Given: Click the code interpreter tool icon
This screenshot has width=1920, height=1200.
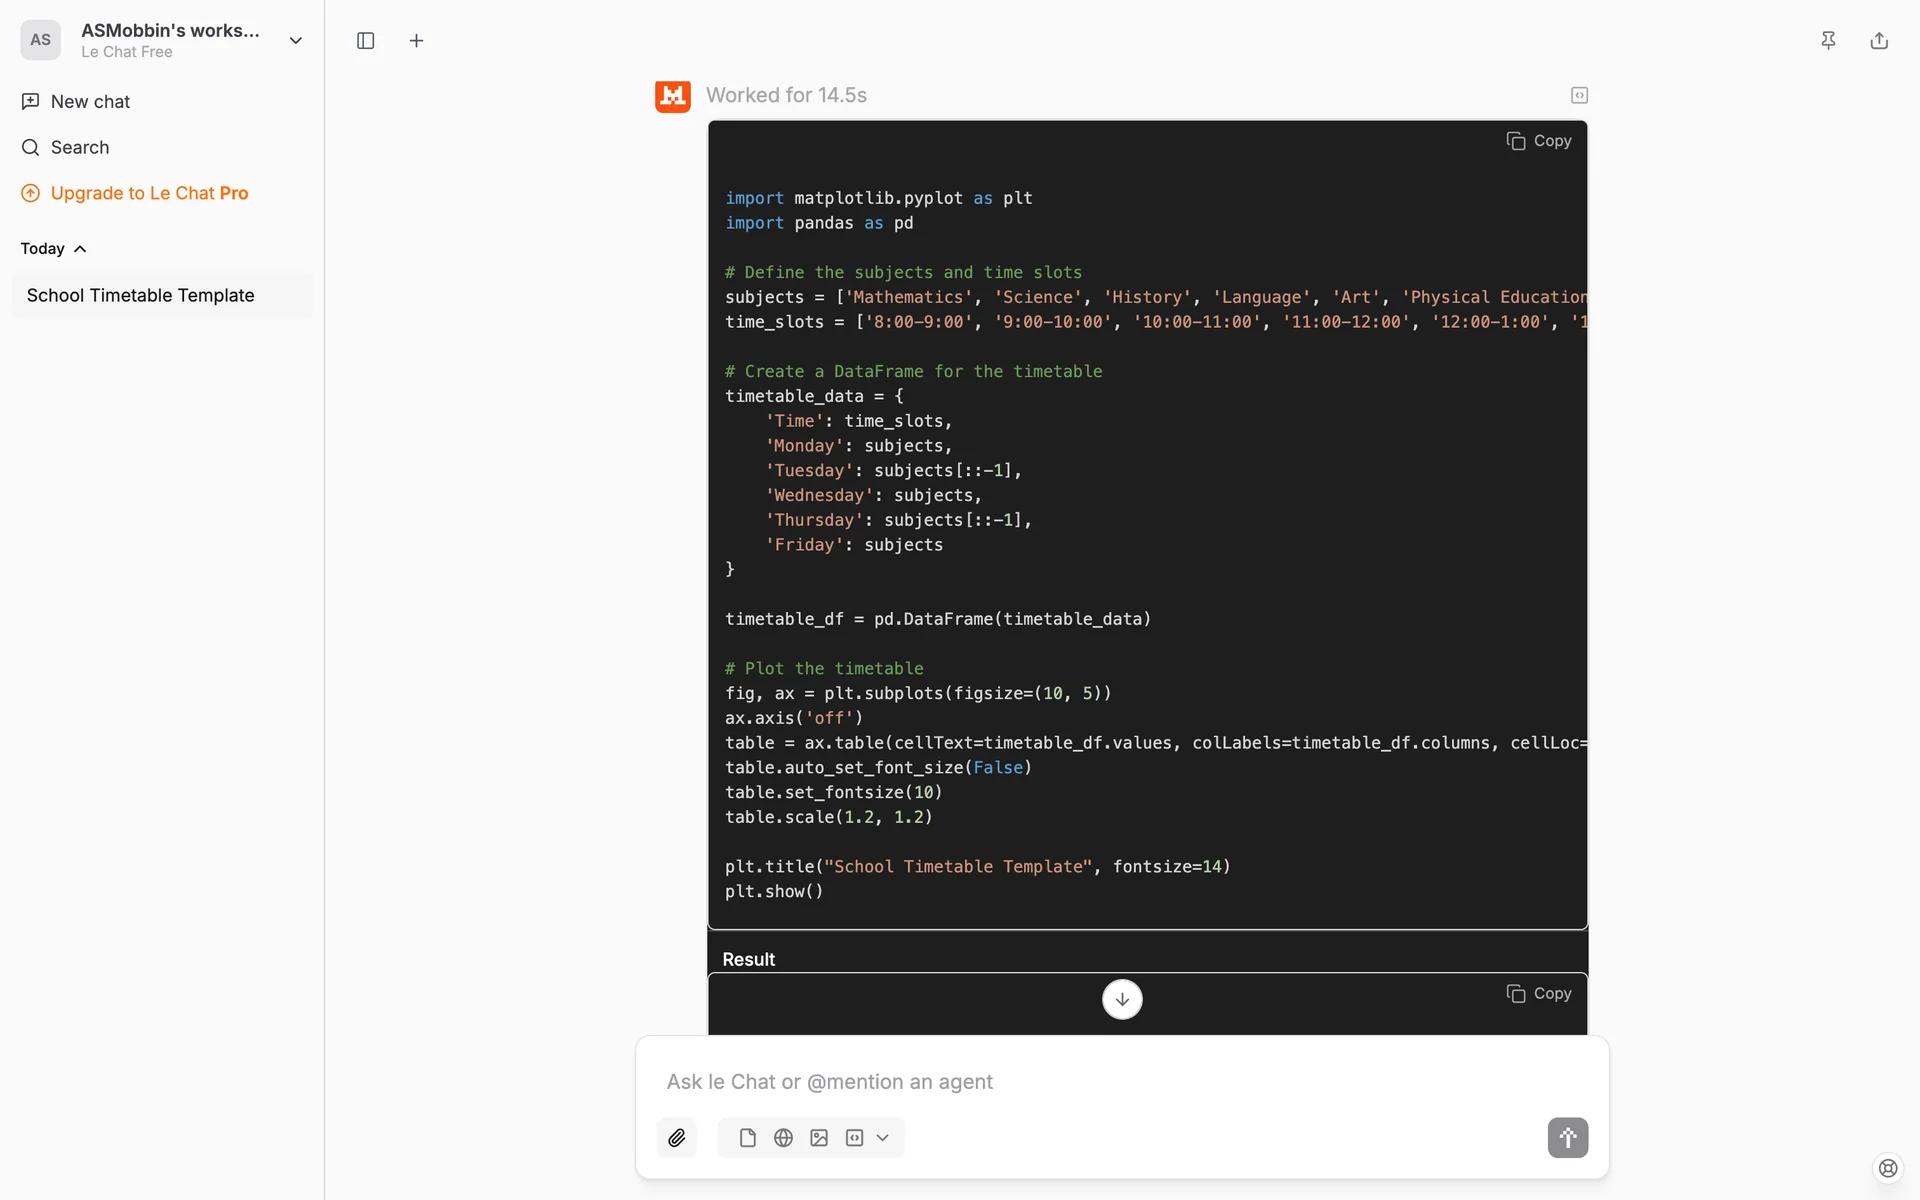Looking at the screenshot, I should 854,1138.
